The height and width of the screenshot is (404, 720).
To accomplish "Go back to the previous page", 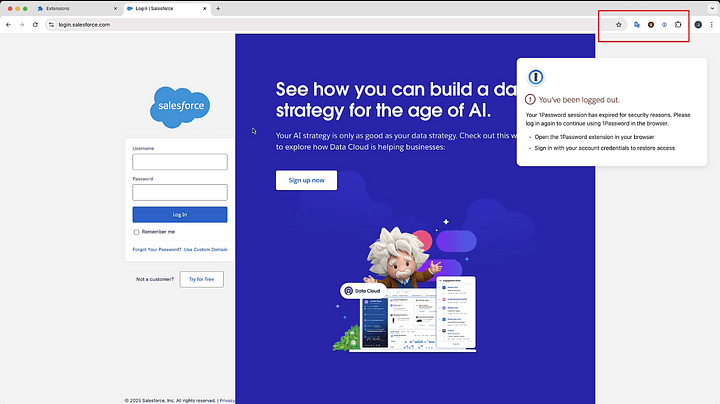I will pyautogui.click(x=8, y=25).
